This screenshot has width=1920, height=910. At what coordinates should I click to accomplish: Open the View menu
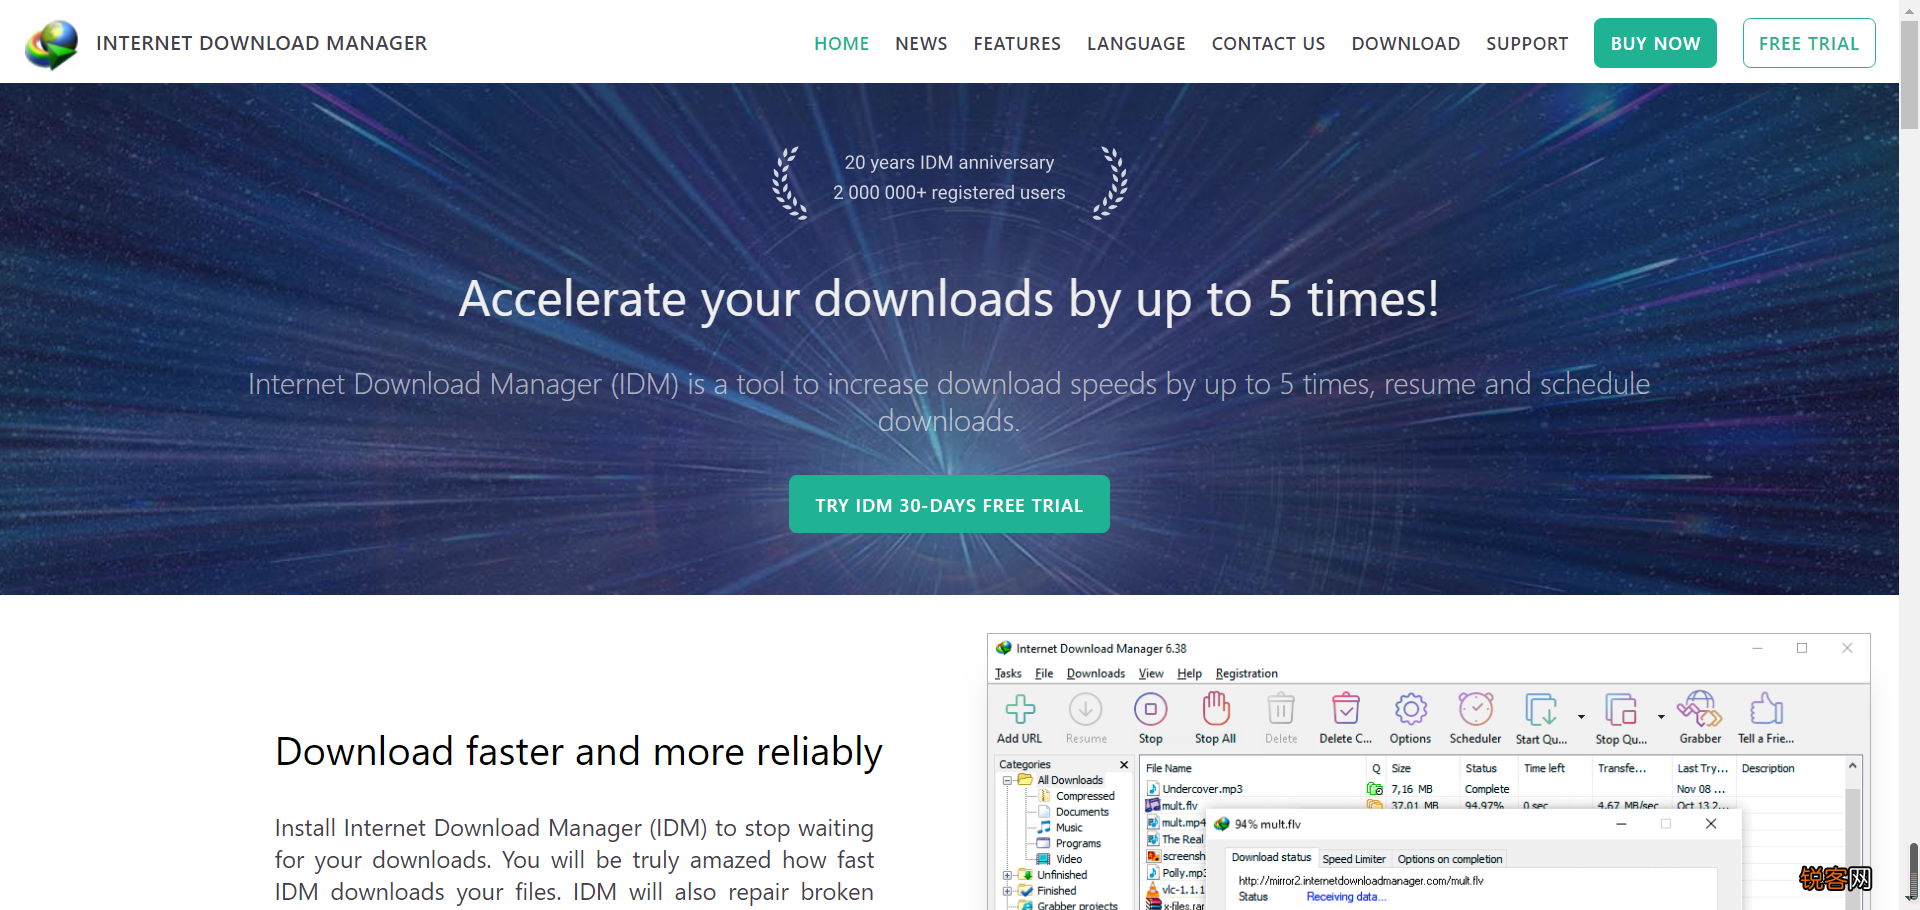(1151, 674)
